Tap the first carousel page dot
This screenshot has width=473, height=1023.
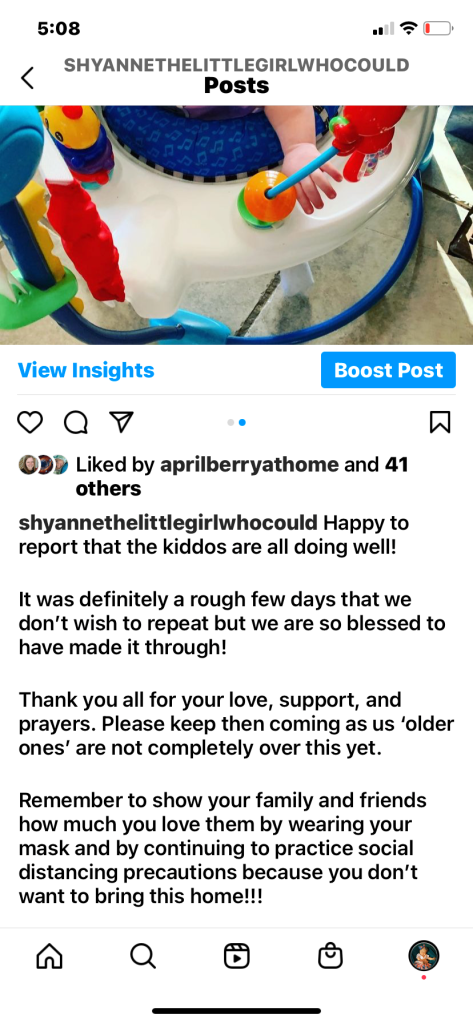click(x=230, y=423)
